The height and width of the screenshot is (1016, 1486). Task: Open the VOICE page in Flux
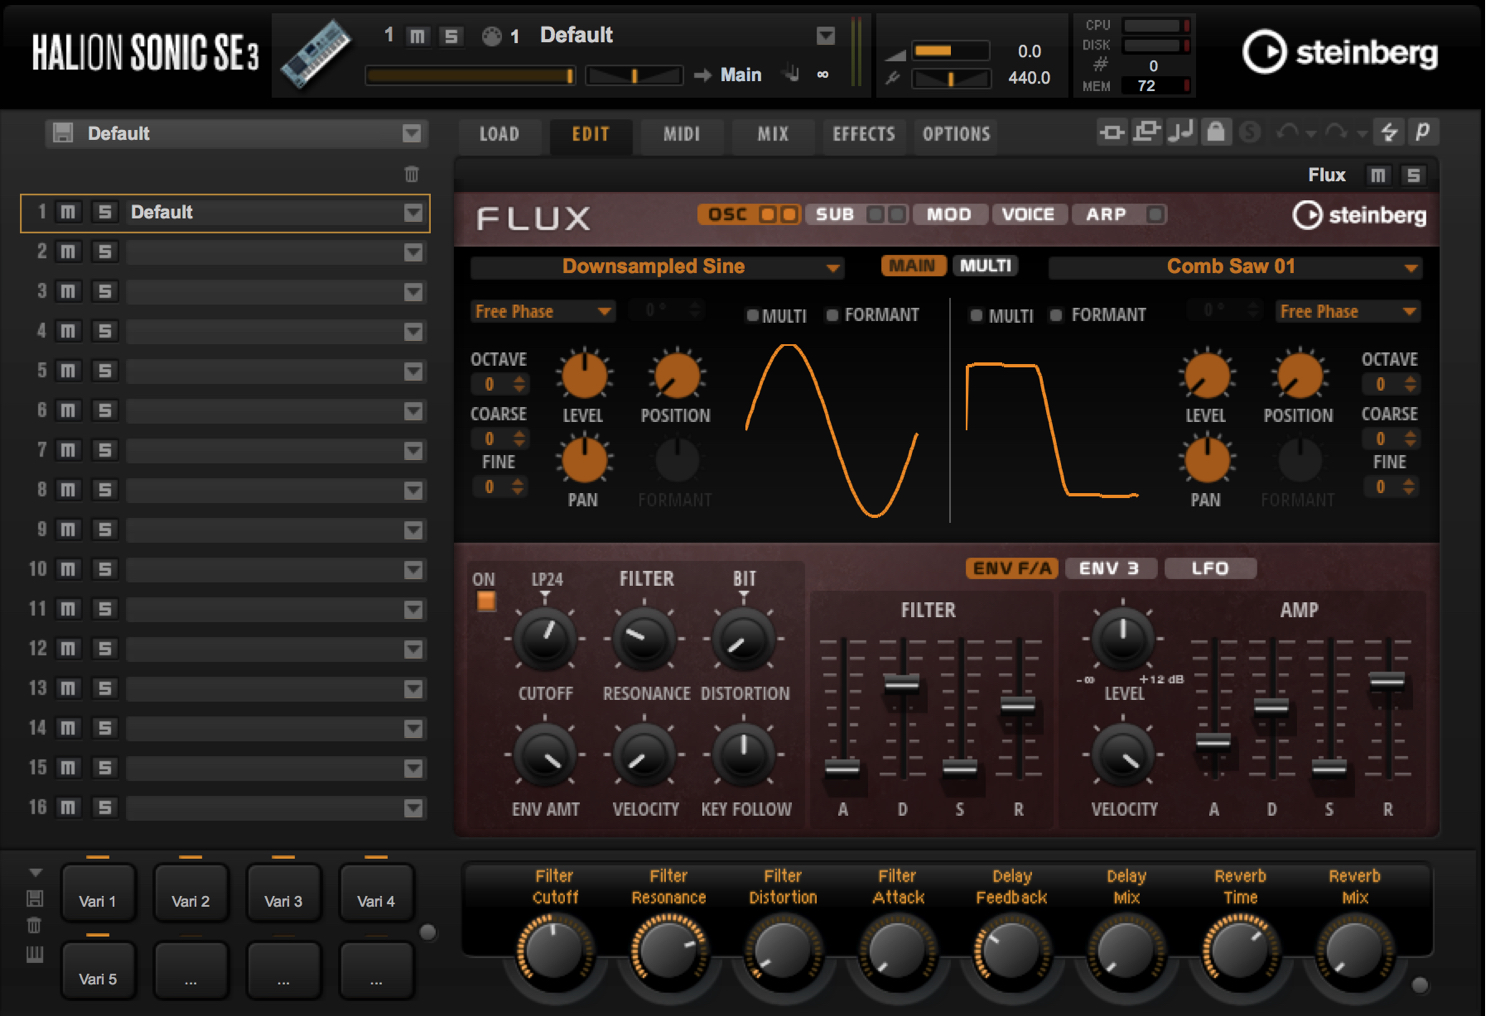(1028, 214)
